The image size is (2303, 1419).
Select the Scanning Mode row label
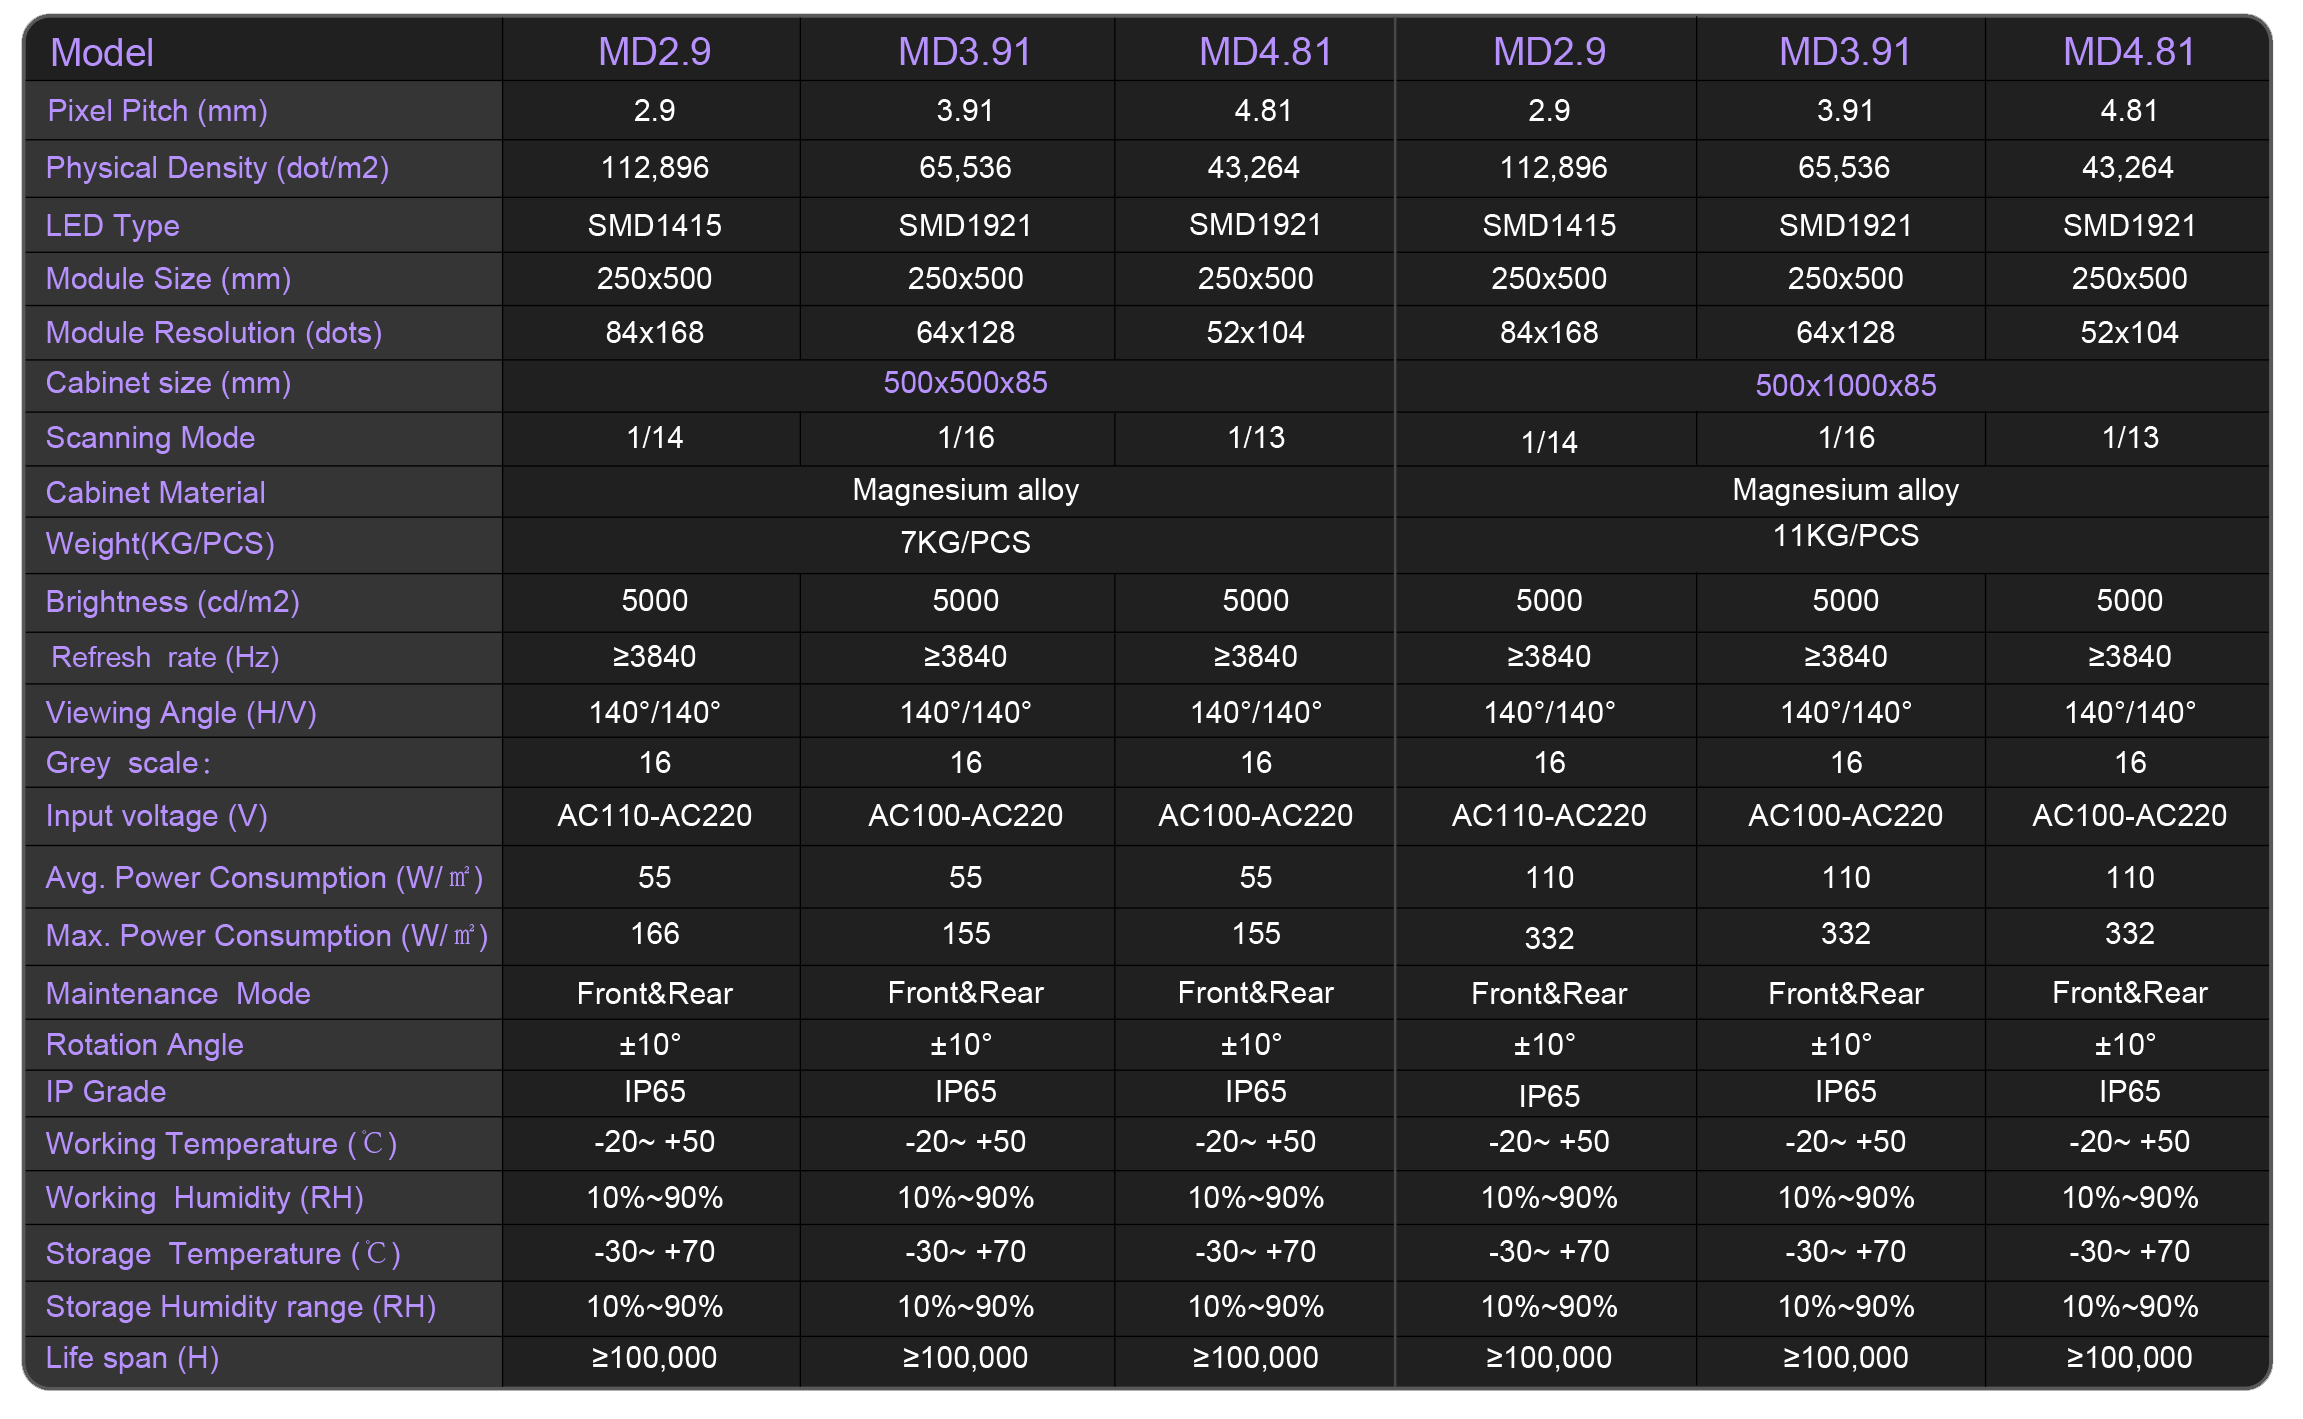[x=150, y=437]
